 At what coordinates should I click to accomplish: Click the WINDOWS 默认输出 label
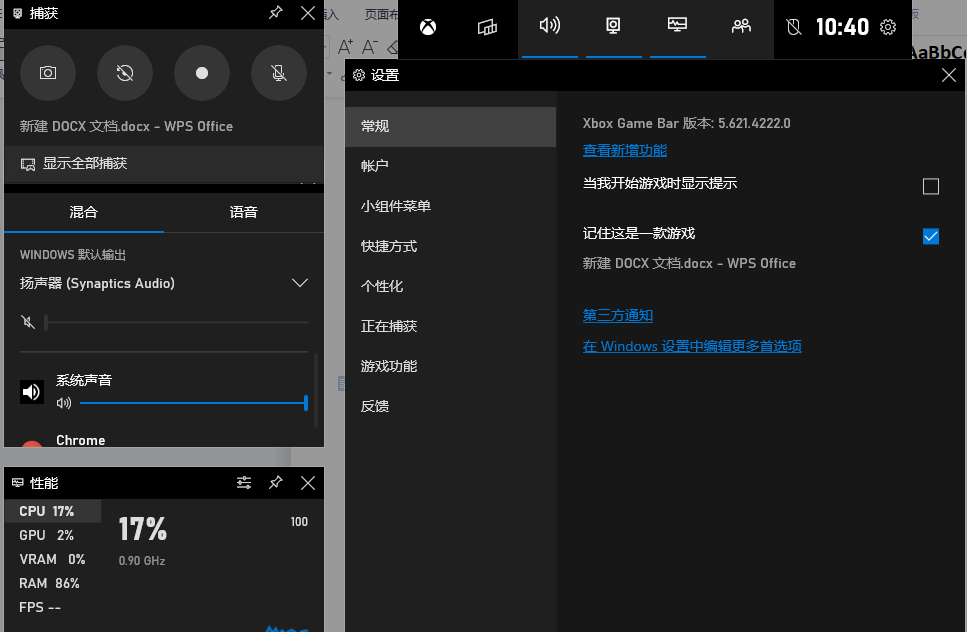(73, 255)
